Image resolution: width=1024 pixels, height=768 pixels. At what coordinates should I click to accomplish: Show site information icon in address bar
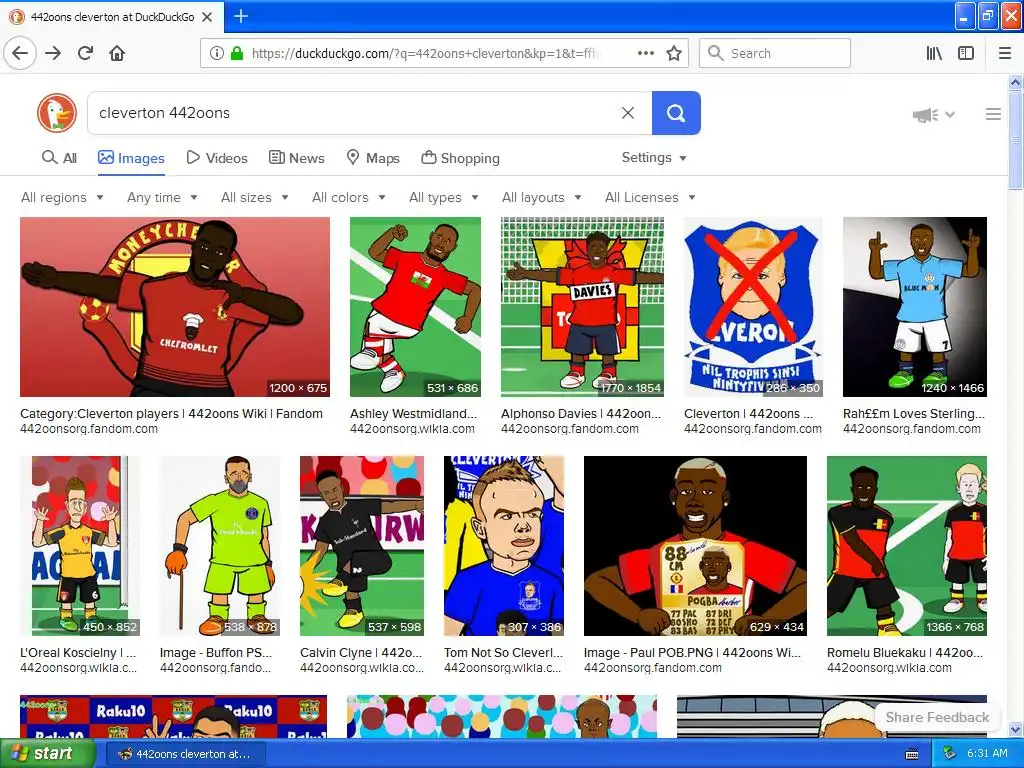(216, 53)
